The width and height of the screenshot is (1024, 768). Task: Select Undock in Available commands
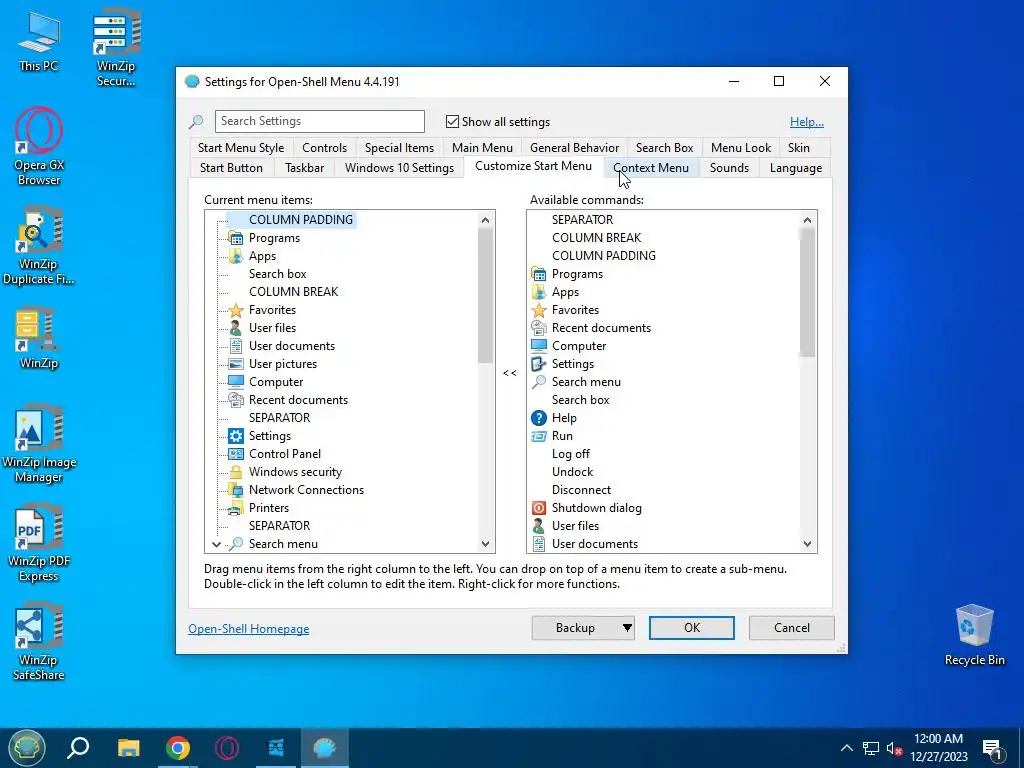point(572,472)
